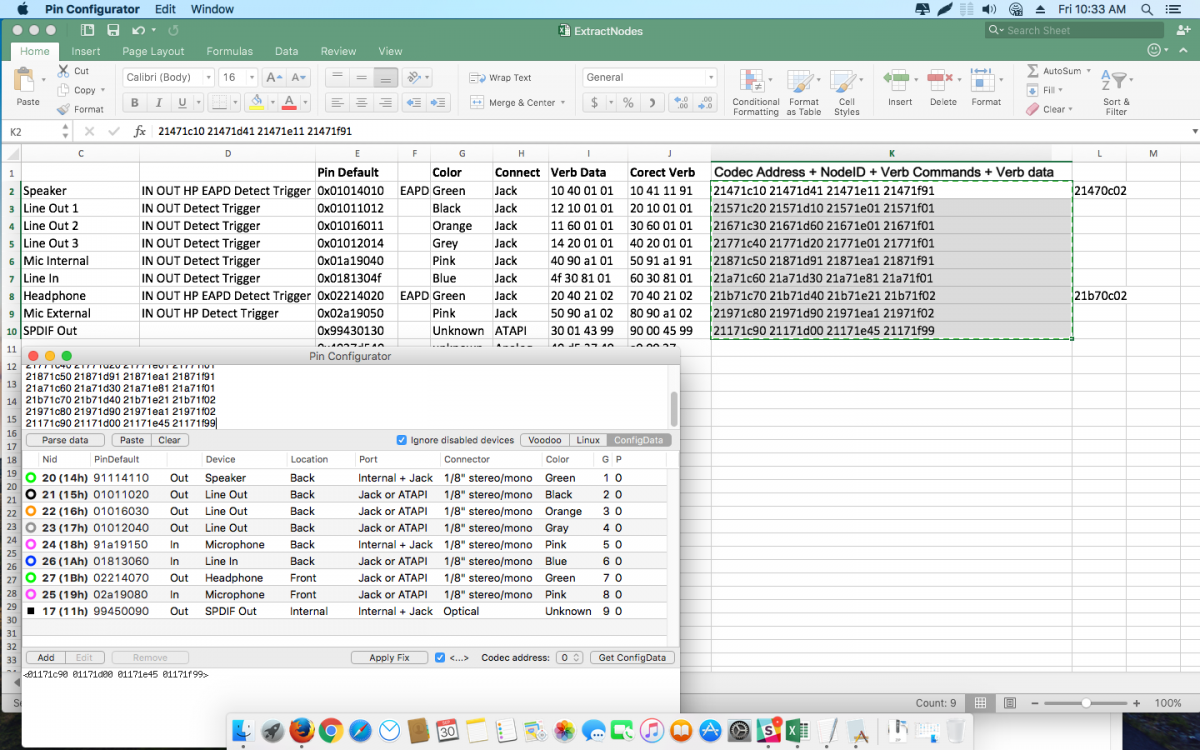Uncheck Ignore disabled devices

click(x=402, y=440)
